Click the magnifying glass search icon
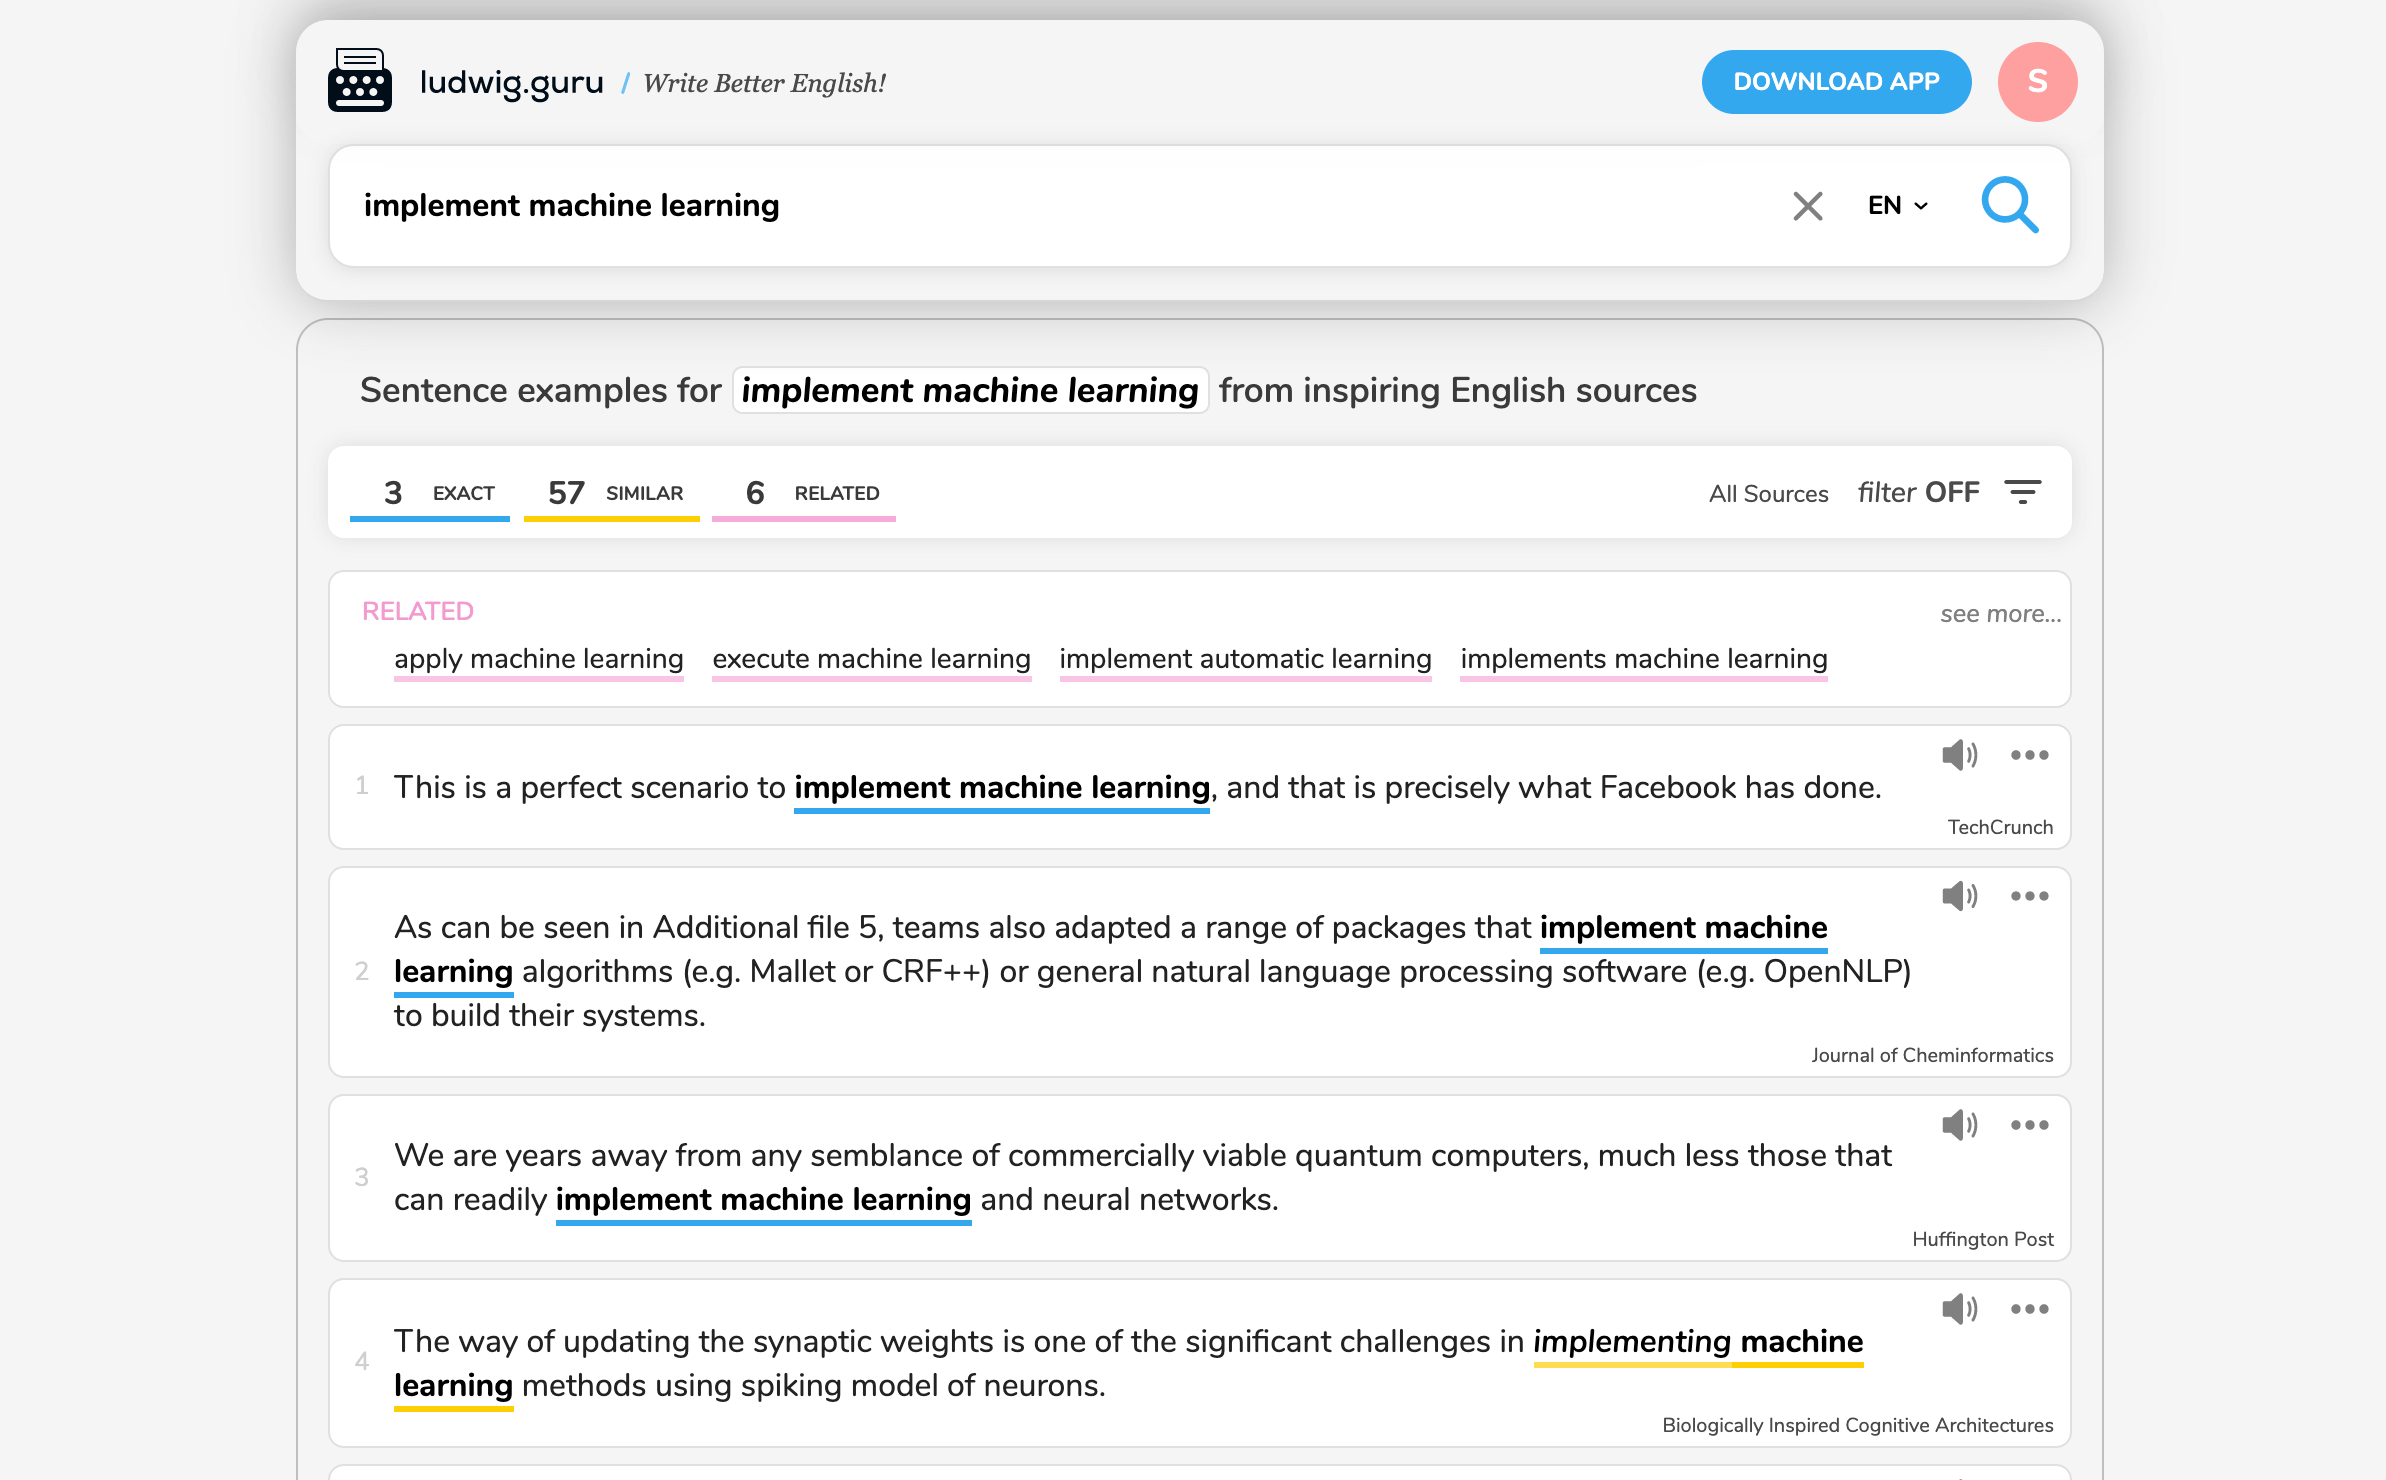2386x1480 pixels. 2010,205
